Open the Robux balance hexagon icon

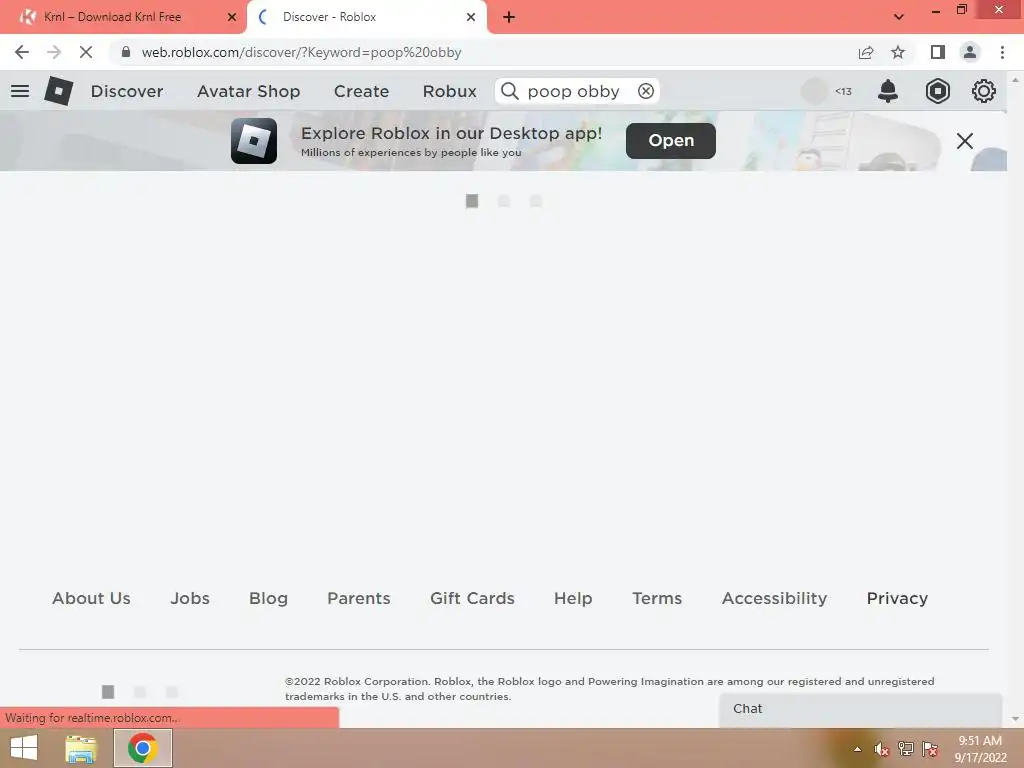[937, 91]
